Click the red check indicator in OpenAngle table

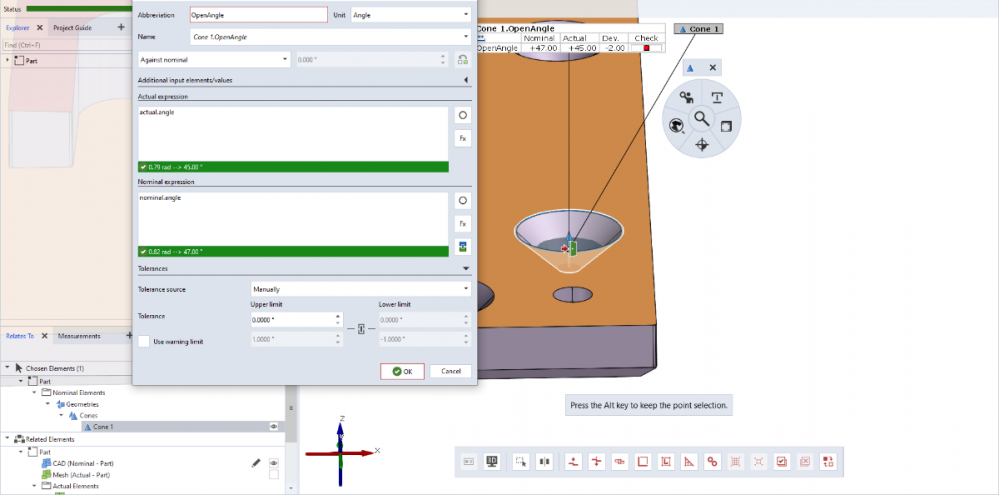[646, 47]
